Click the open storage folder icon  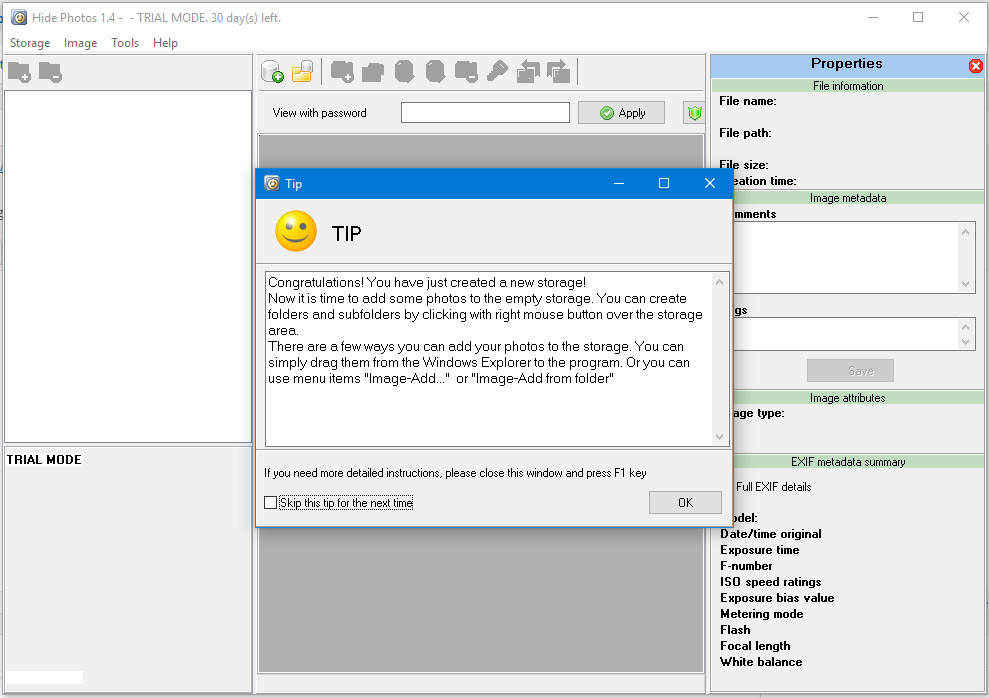tap(302, 72)
